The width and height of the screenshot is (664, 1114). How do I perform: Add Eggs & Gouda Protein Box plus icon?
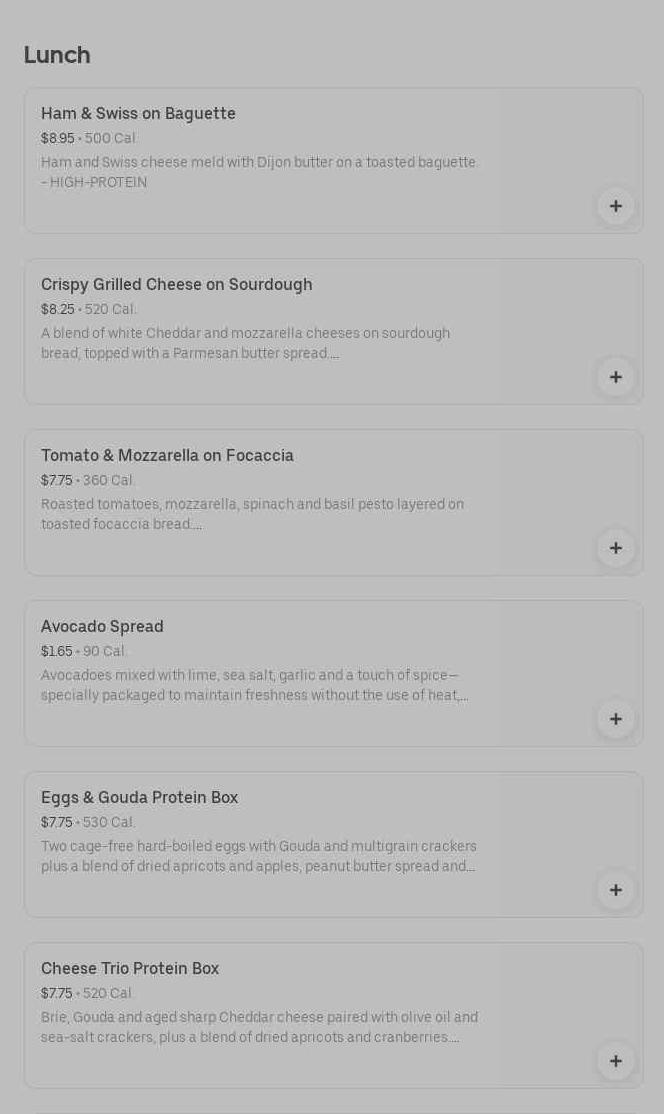615,890
